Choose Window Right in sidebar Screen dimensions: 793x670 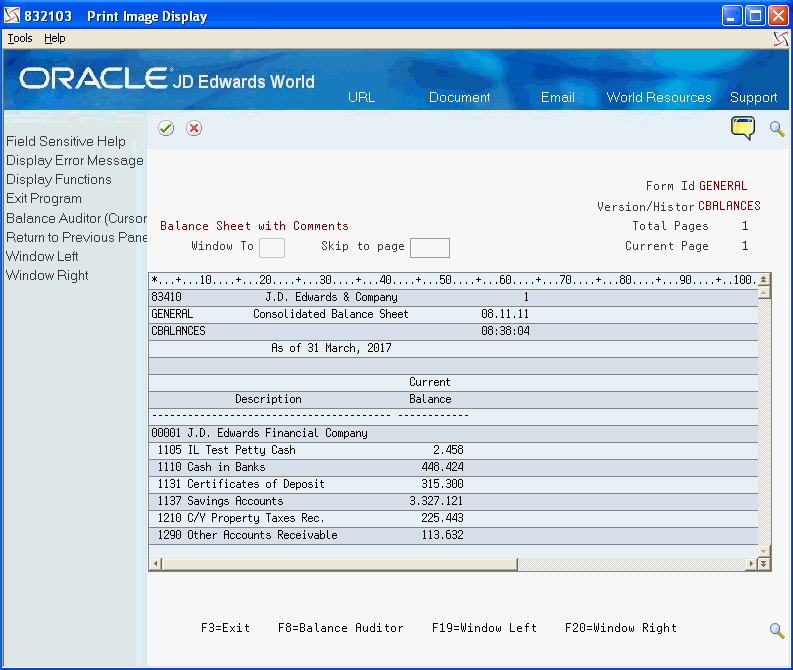(47, 276)
